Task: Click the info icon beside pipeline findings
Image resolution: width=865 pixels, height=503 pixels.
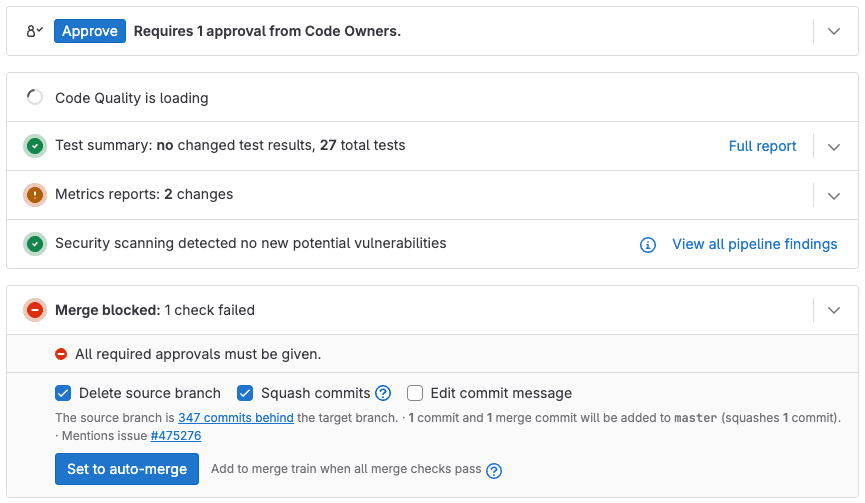Action: [x=648, y=245]
